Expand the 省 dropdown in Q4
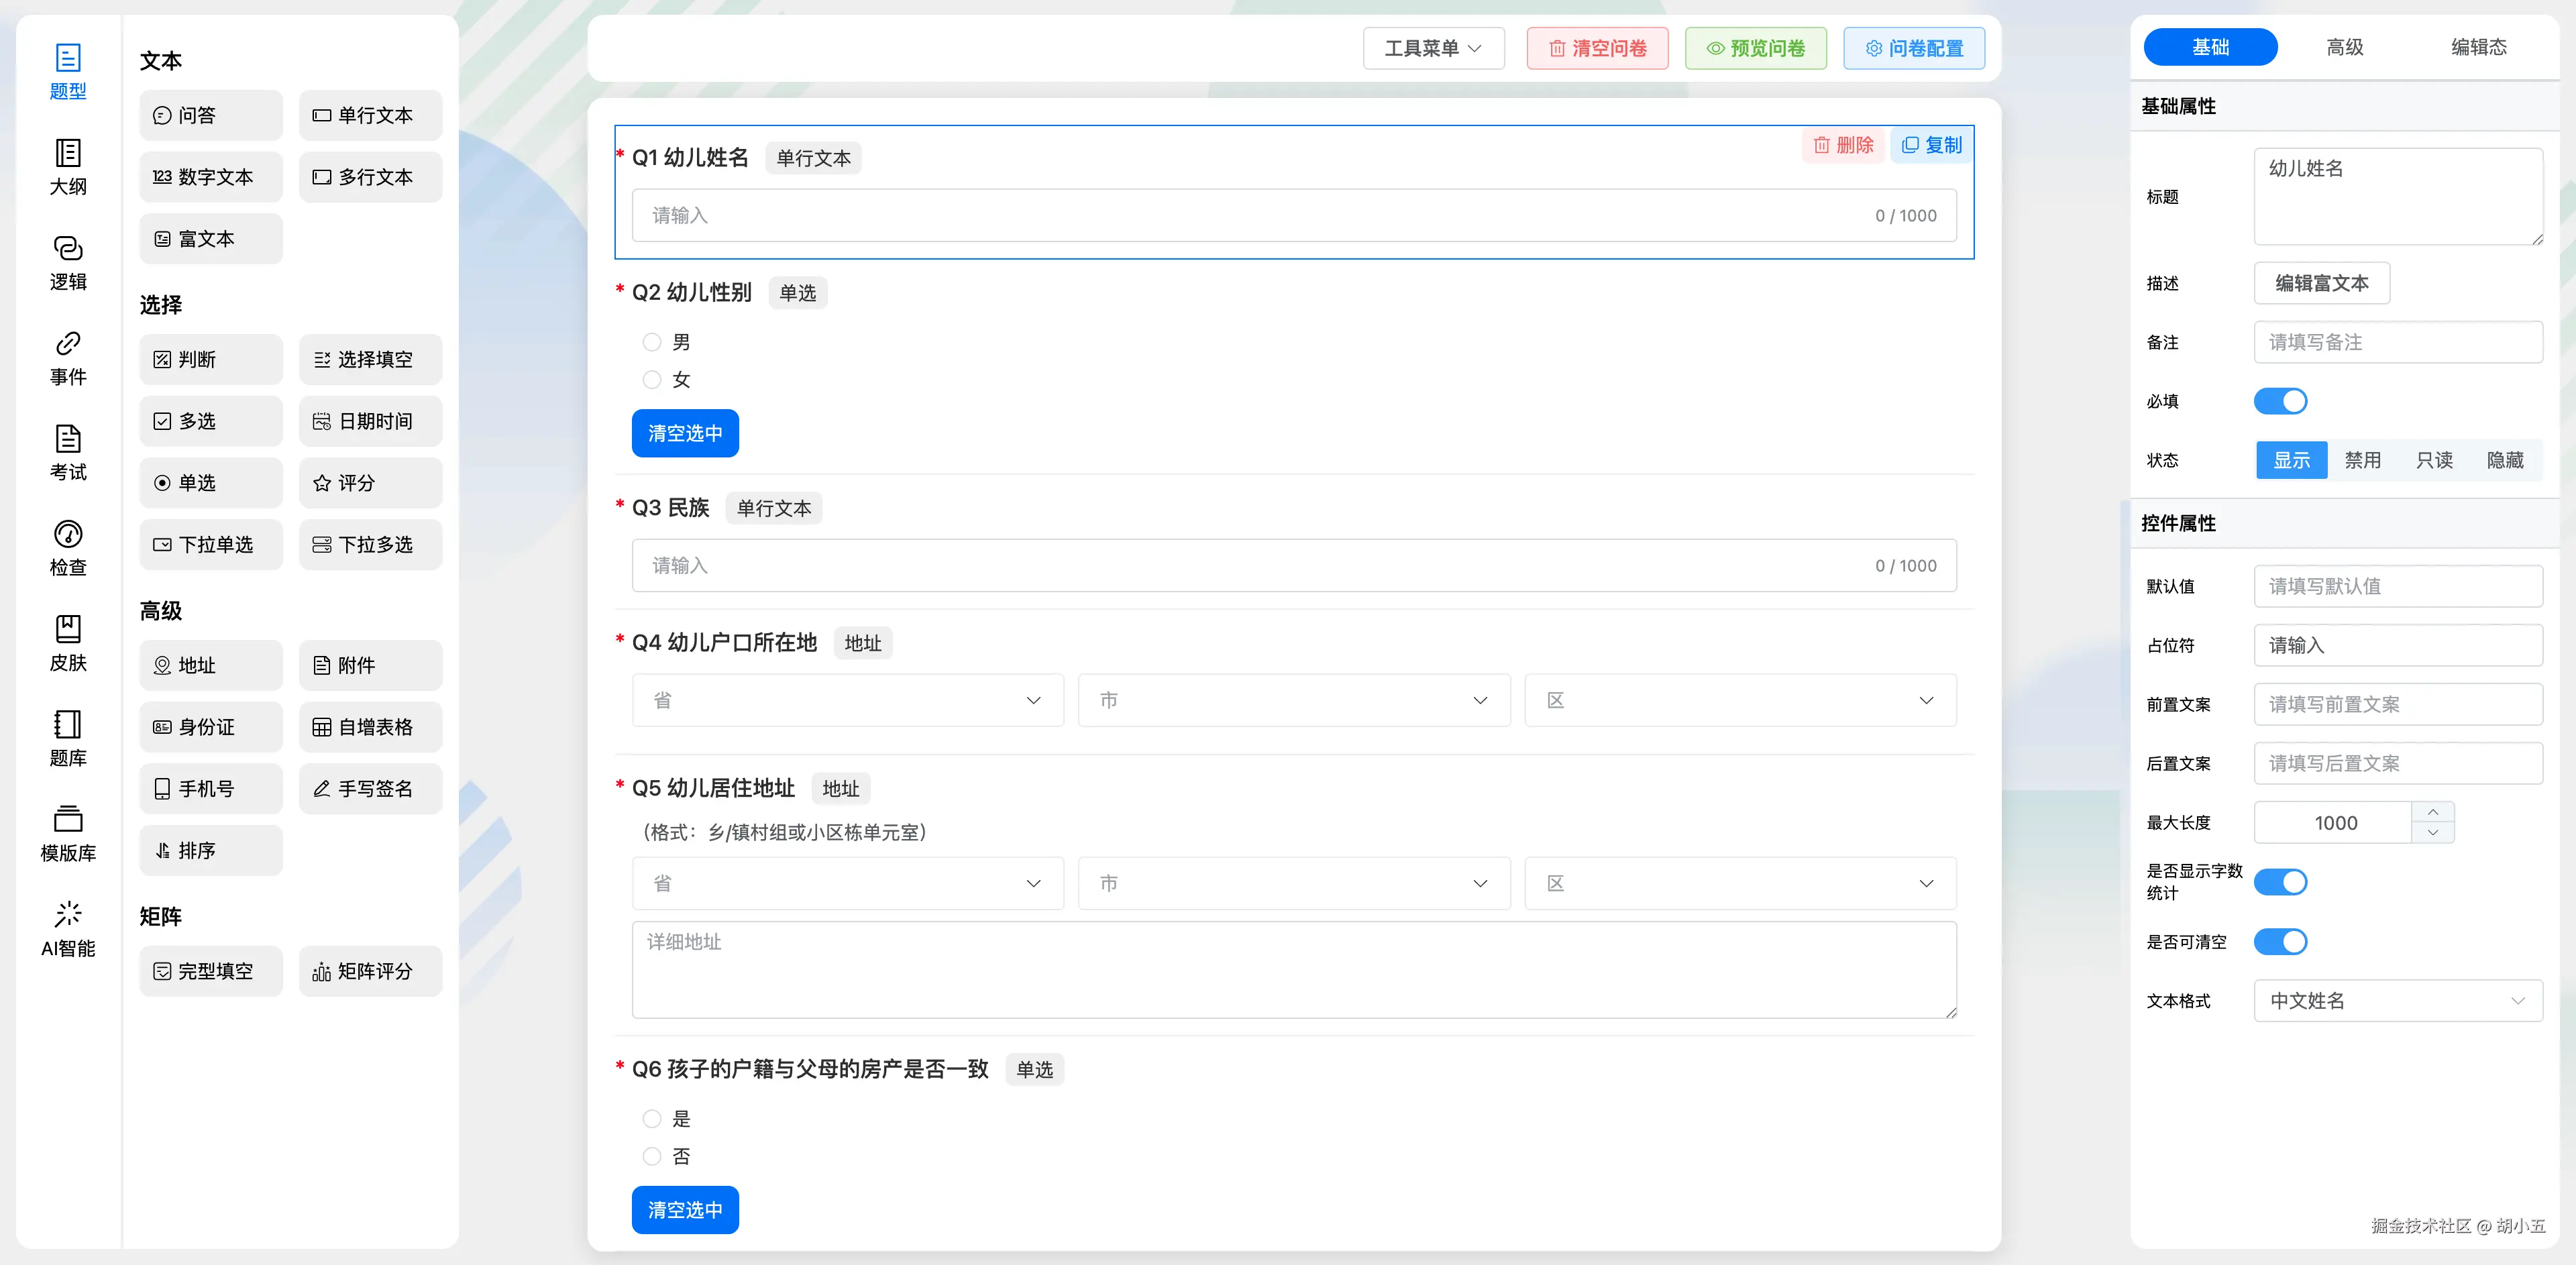 (847, 700)
